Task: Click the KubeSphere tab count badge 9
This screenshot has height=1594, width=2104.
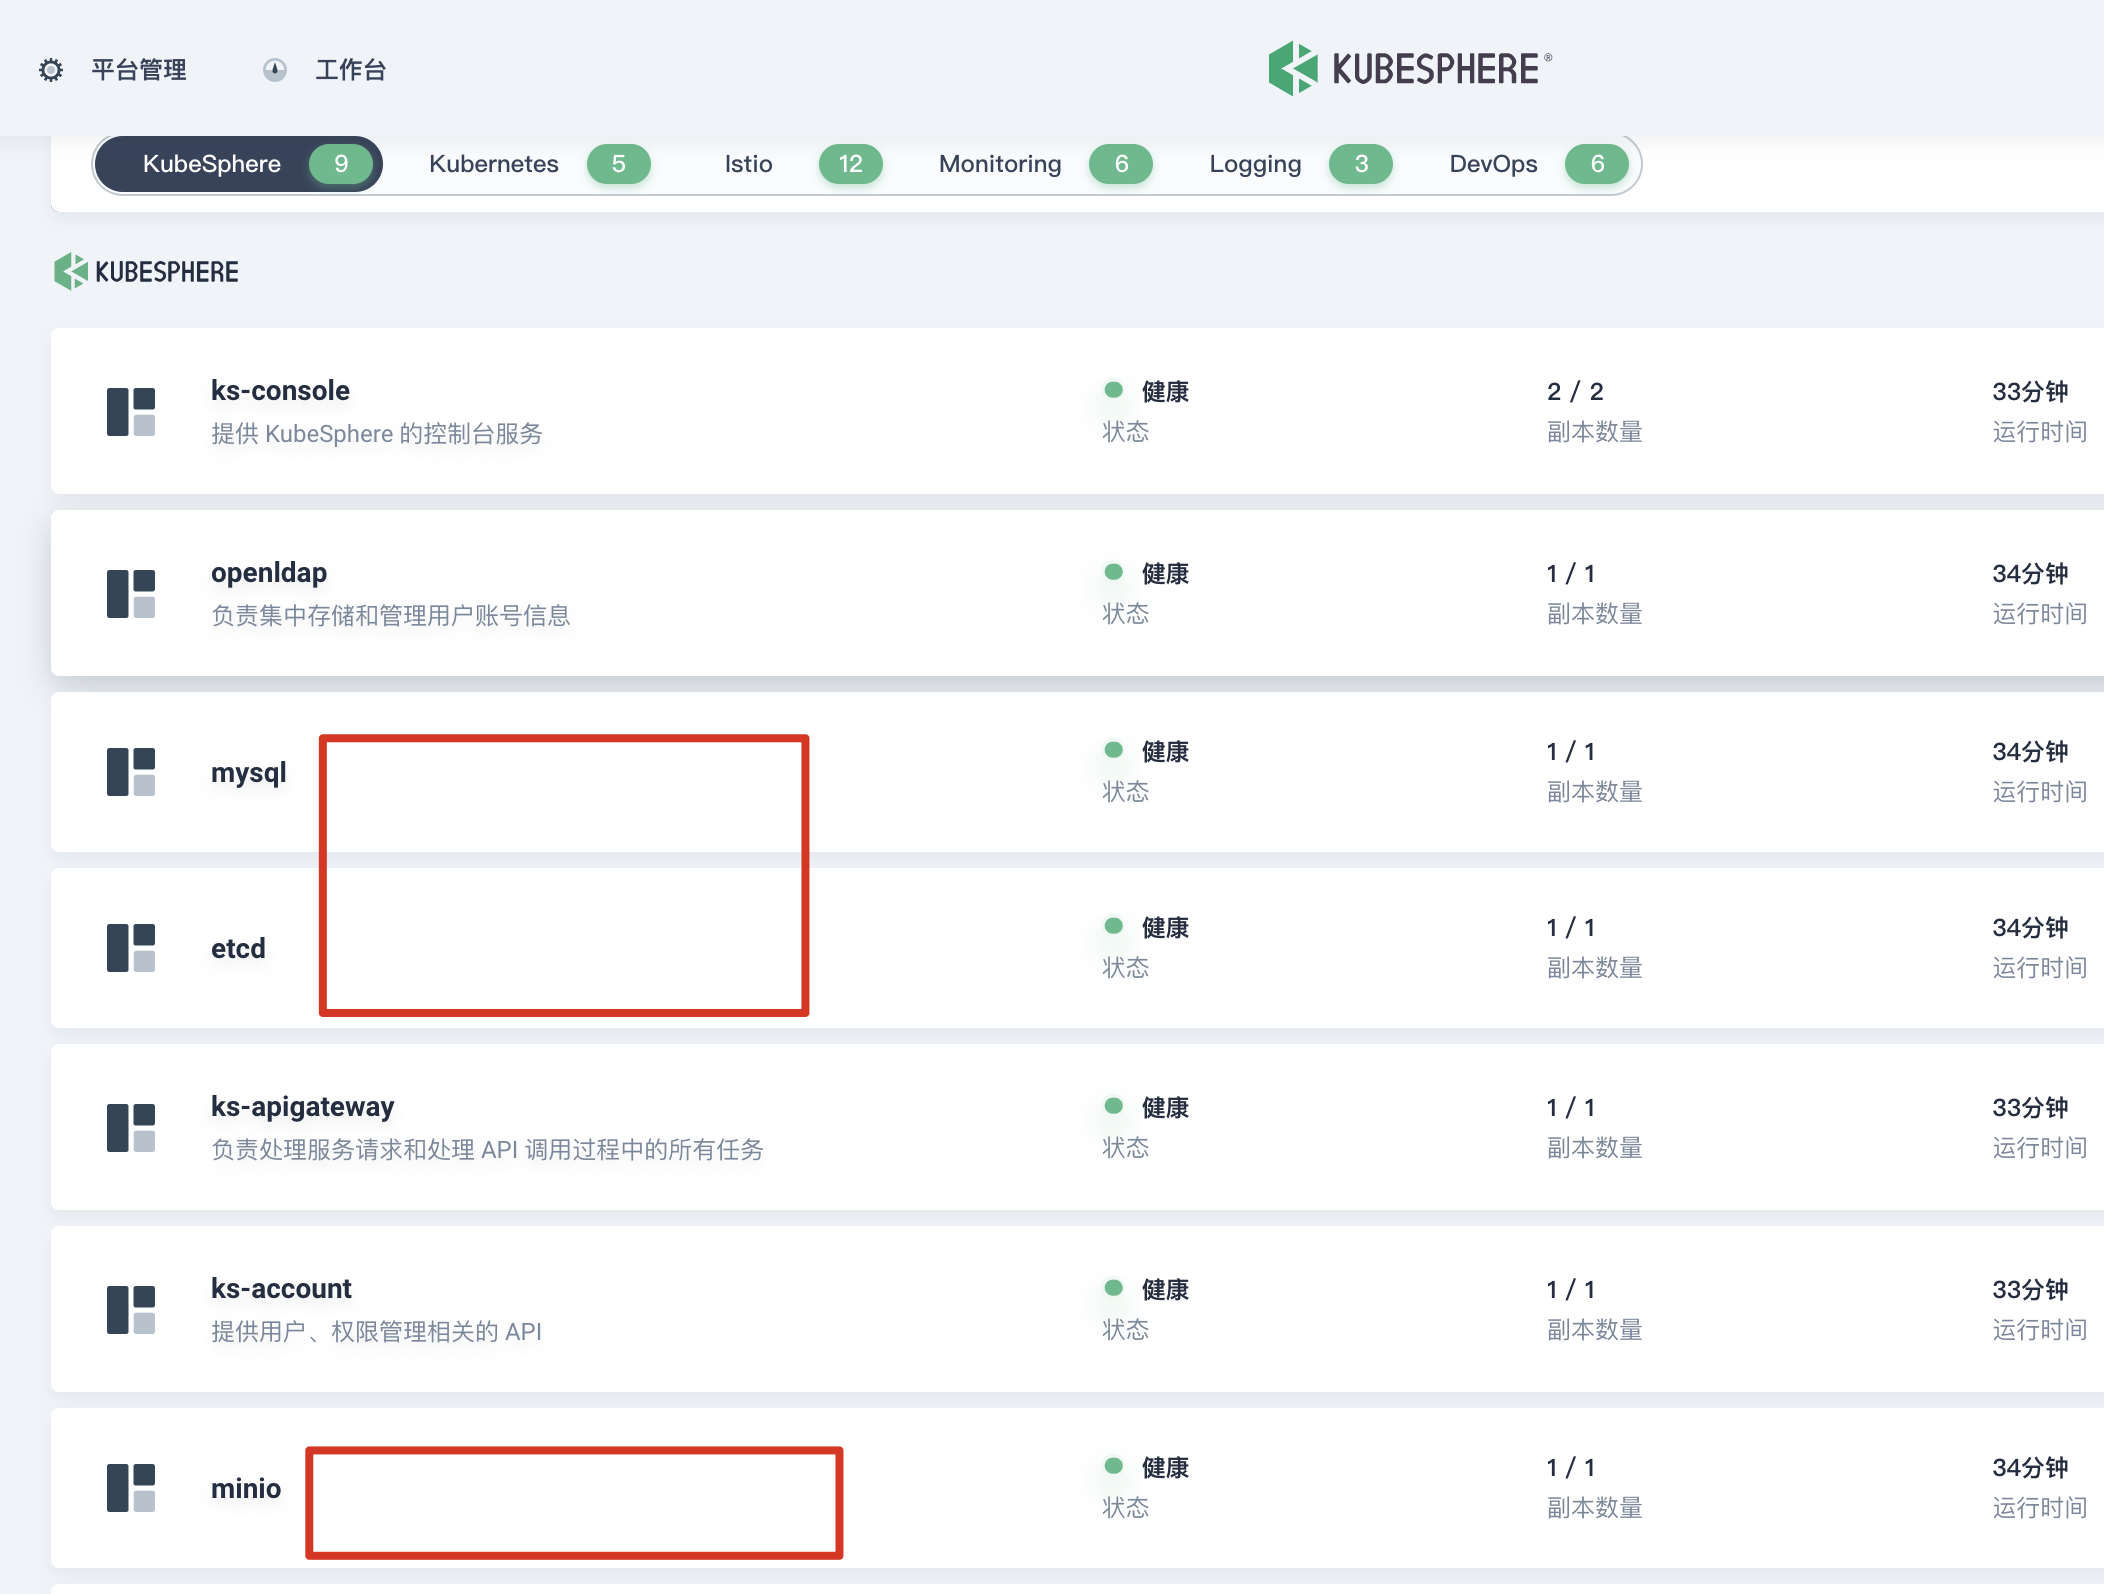Action: (341, 164)
